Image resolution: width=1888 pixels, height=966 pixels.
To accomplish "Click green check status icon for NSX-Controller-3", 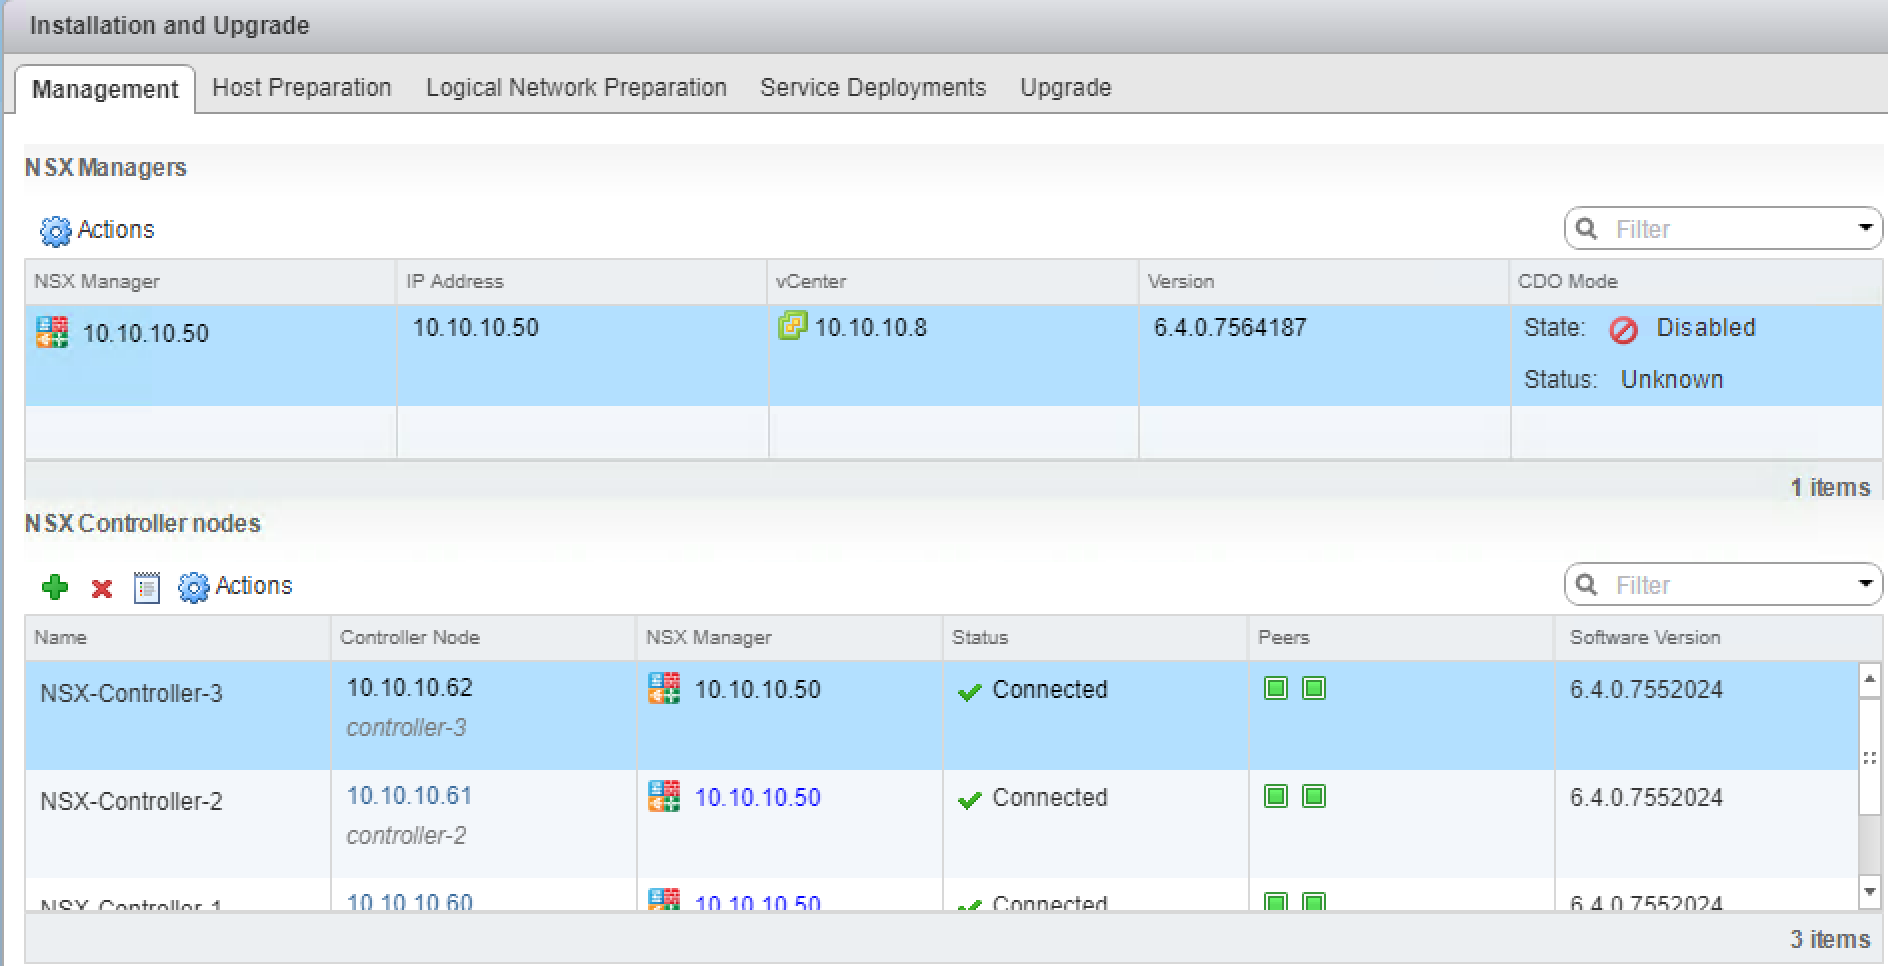I will pos(969,692).
